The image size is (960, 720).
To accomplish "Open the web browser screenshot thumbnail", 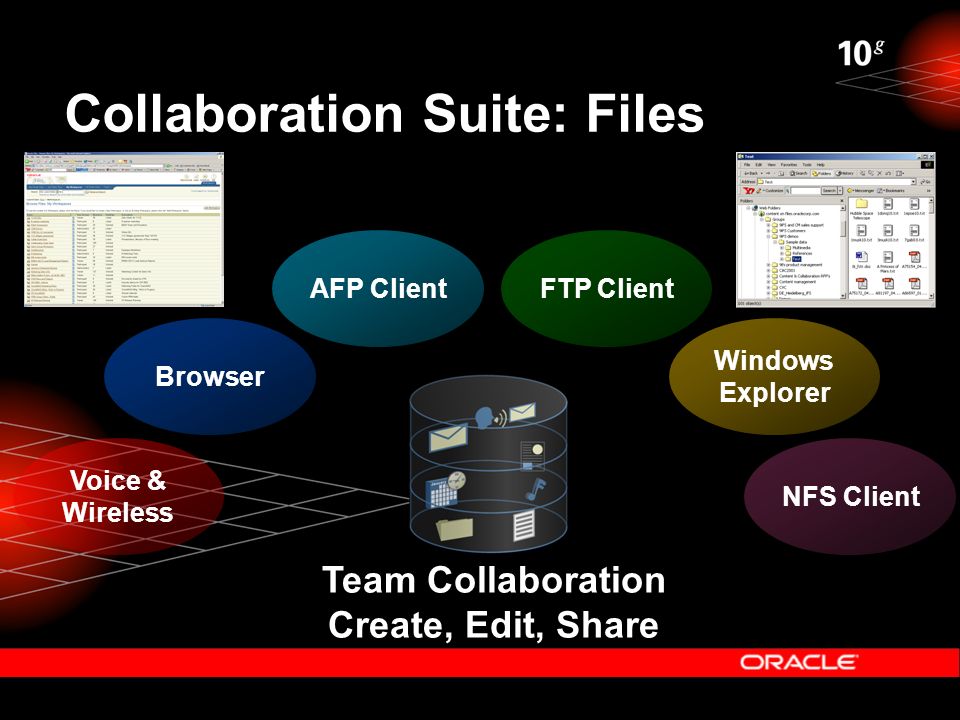I will [124, 230].
